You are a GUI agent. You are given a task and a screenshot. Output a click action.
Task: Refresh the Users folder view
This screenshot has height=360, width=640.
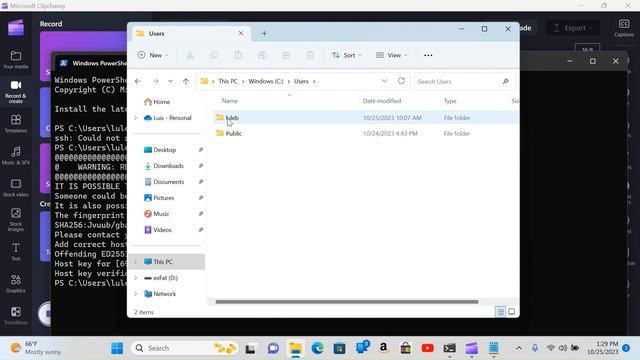[x=401, y=81]
